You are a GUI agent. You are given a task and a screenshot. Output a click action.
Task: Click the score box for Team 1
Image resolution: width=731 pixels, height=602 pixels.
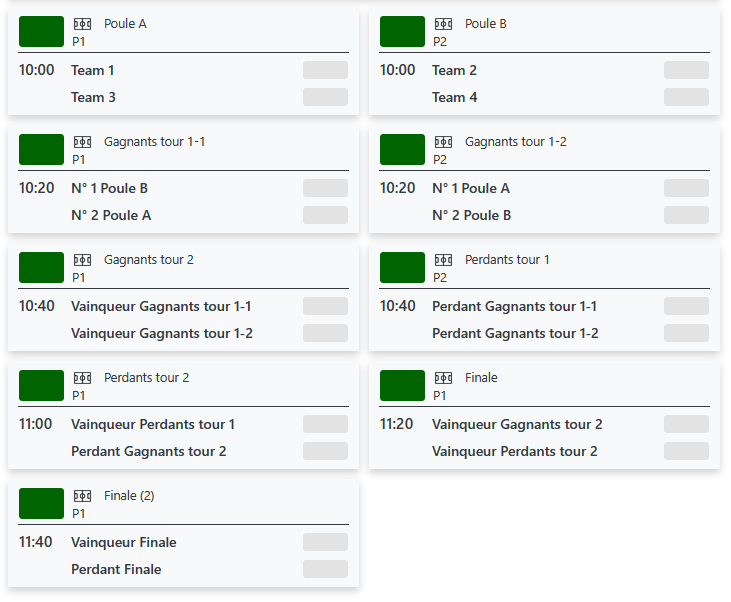tap(325, 70)
